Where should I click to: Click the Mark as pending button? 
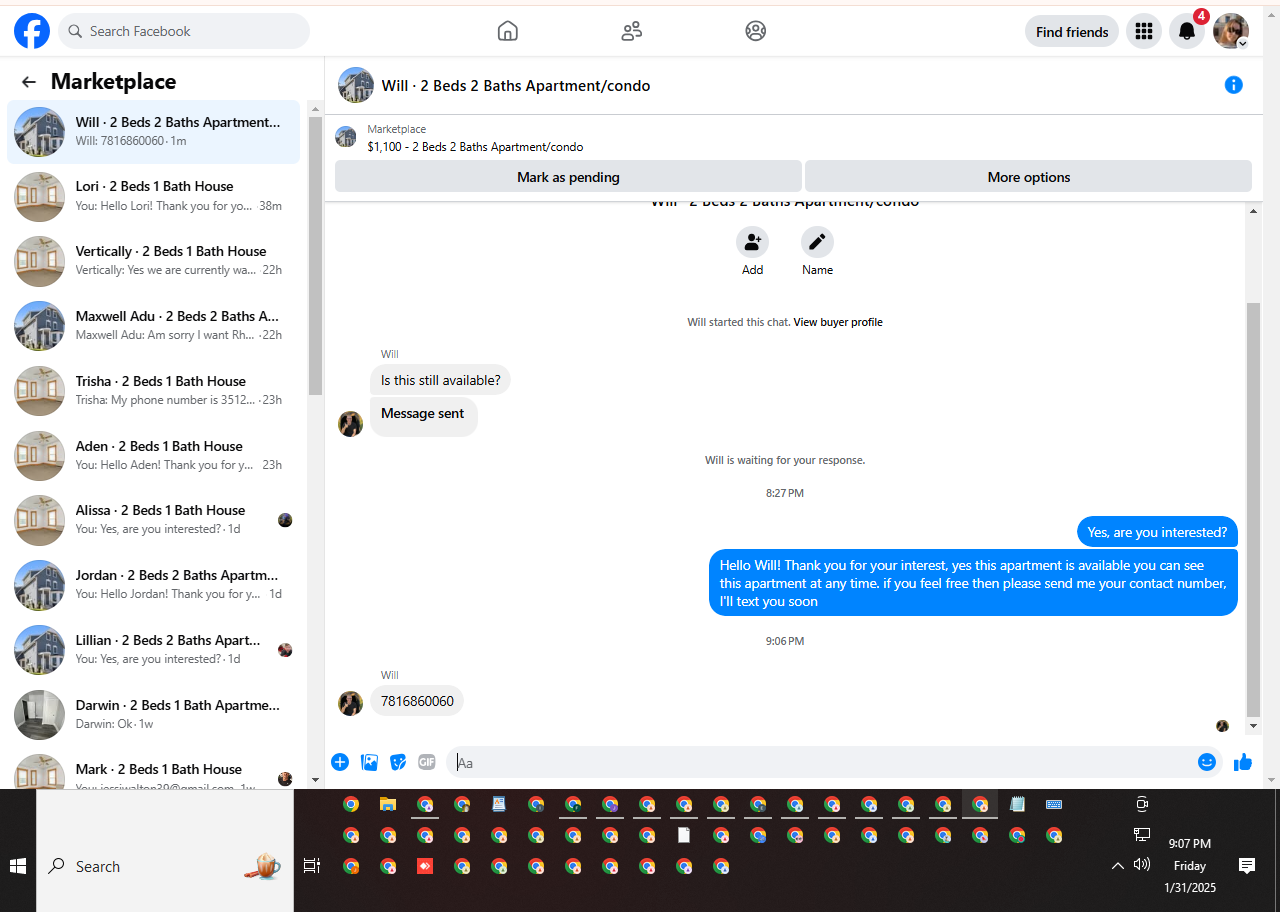coord(568,177)
